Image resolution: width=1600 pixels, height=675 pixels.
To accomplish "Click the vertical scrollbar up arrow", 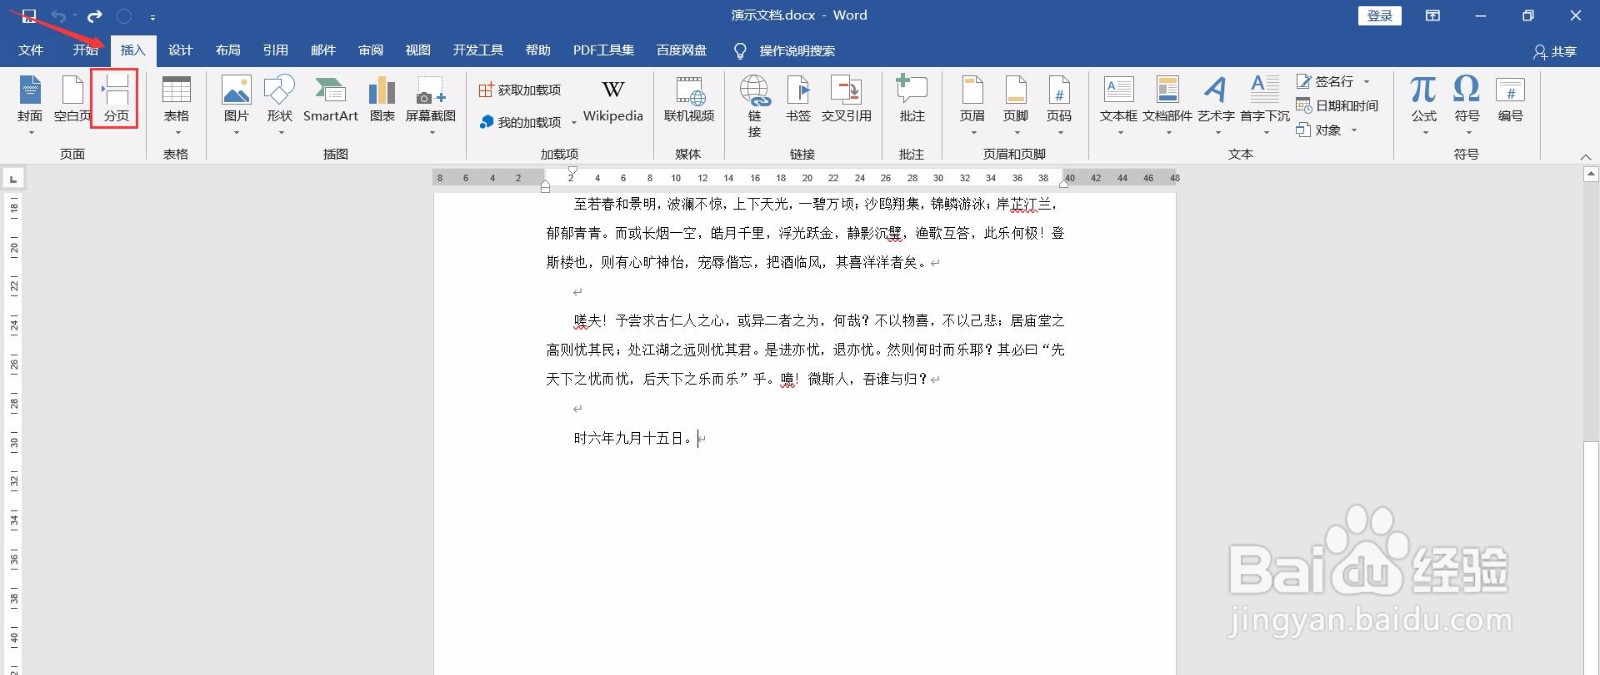I will [1591, 174].
